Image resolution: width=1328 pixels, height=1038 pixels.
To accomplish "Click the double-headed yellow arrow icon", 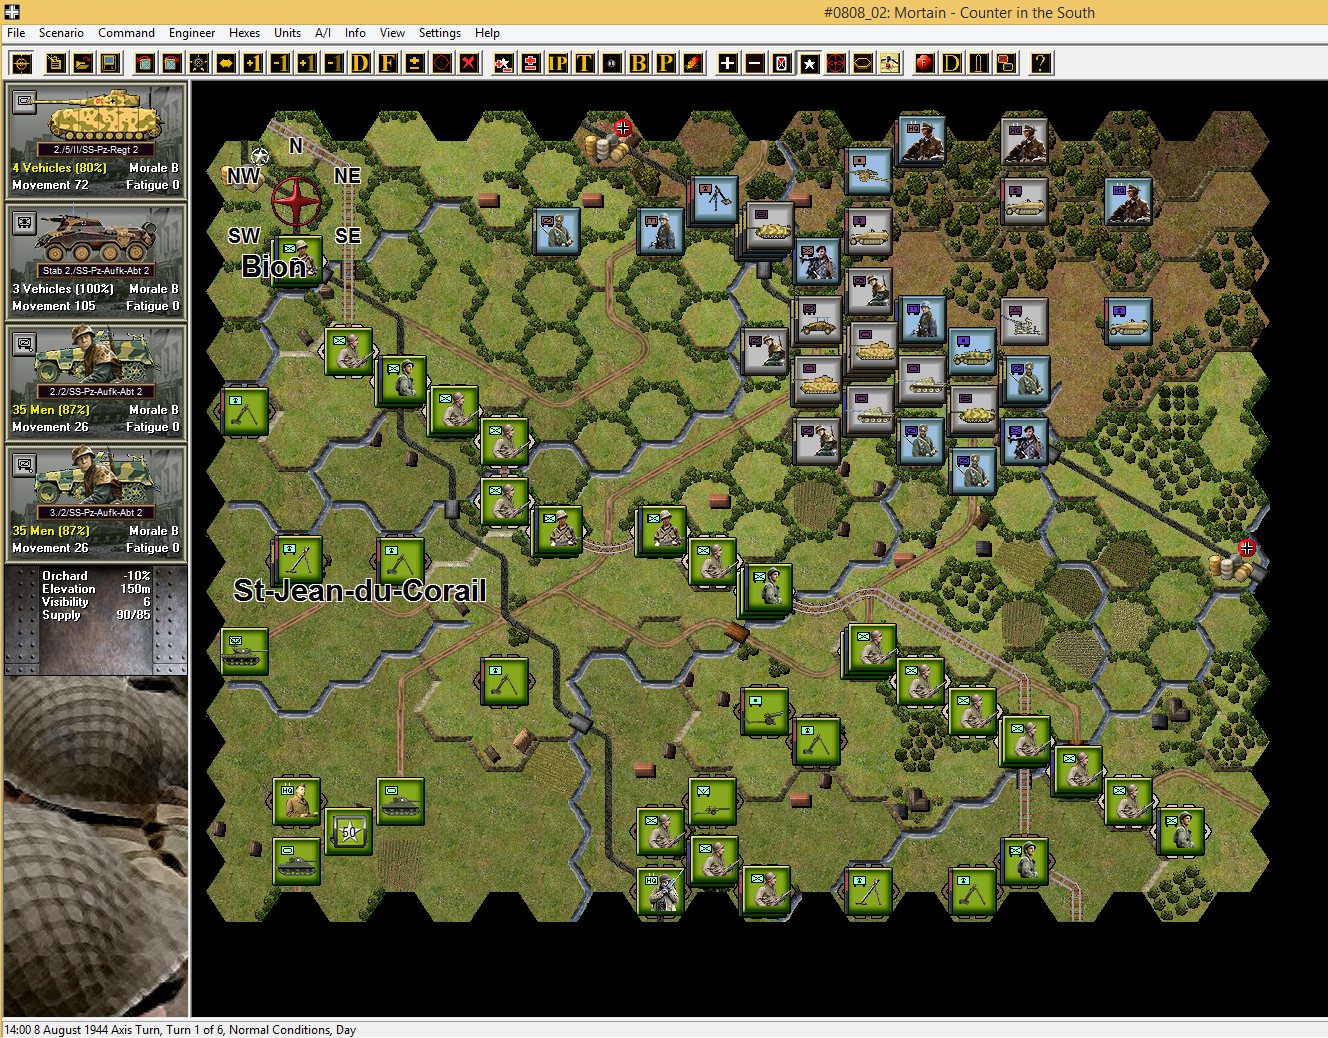I will [226, 64].
